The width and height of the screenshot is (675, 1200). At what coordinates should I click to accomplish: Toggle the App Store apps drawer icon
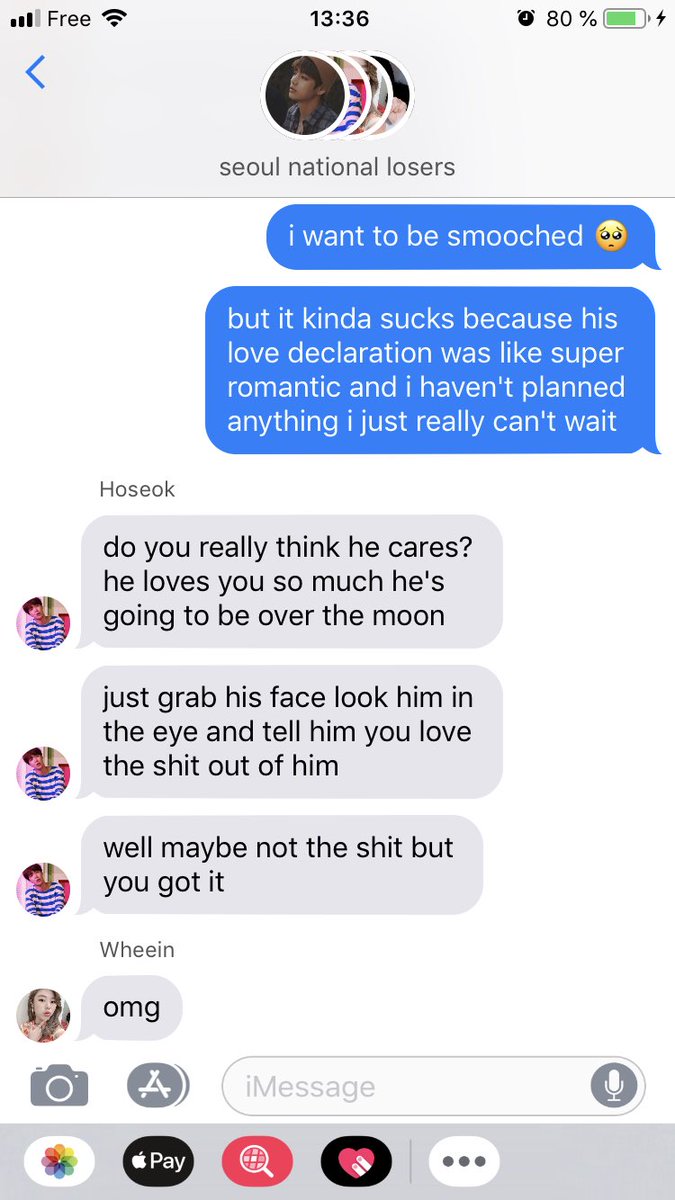pos(158,1085)
